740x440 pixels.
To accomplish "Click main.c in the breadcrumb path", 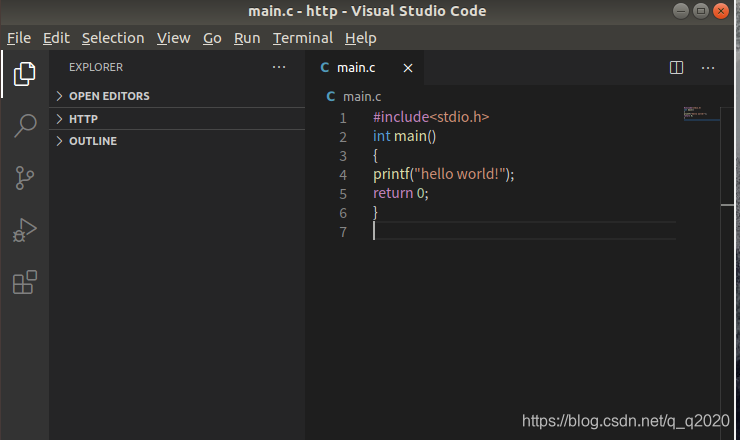I will [362, 96].
